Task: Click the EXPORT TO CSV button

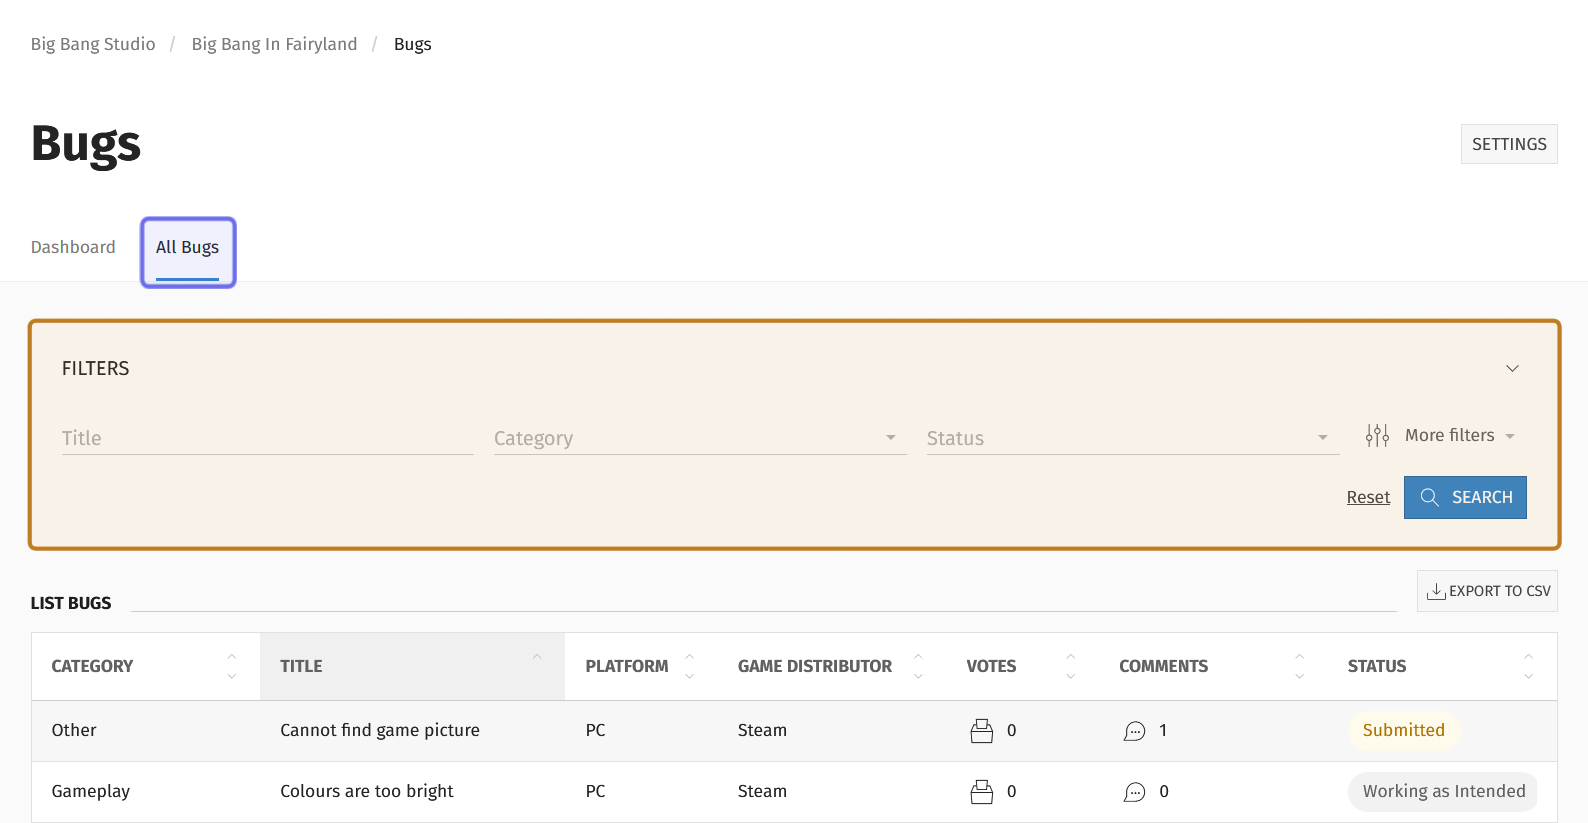Action: (1487, 591)
